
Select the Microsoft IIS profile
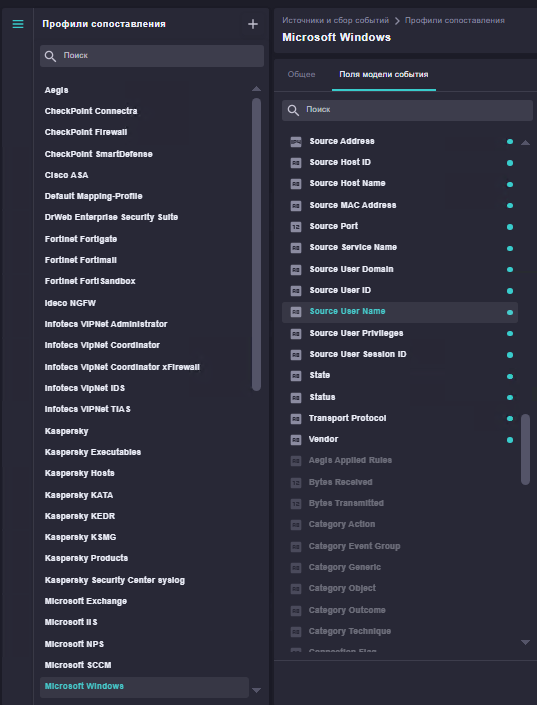pos(71,623)
